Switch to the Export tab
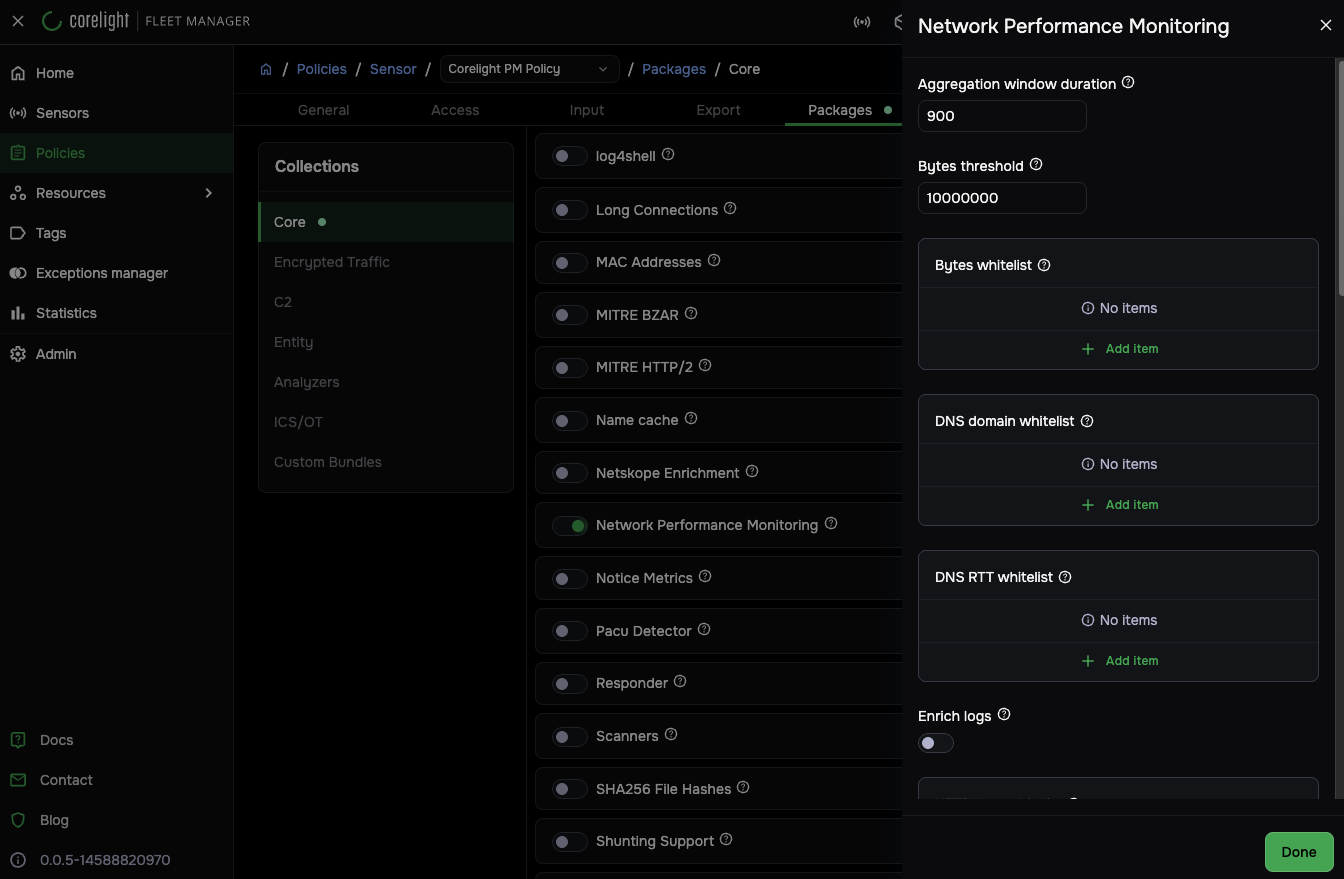The height and width of the screenshot is (879, 1344). point(718,110)
